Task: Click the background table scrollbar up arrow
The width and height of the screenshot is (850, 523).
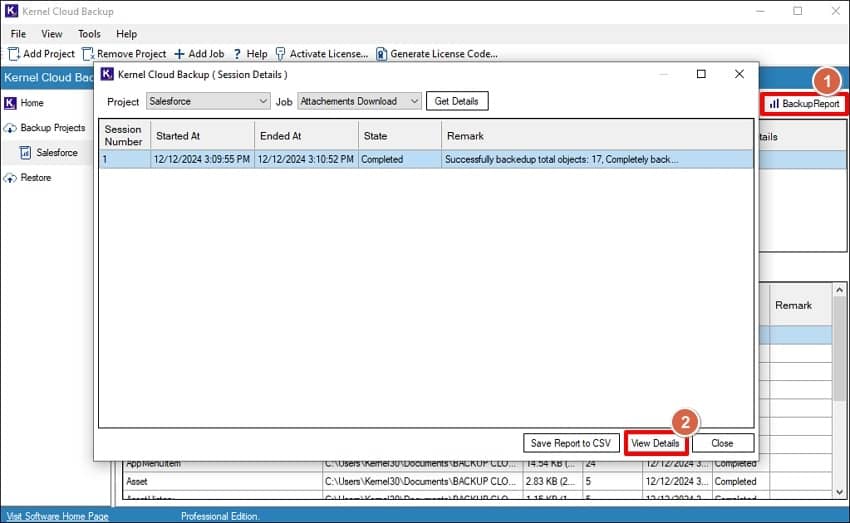Action: [x=839, y=290]
